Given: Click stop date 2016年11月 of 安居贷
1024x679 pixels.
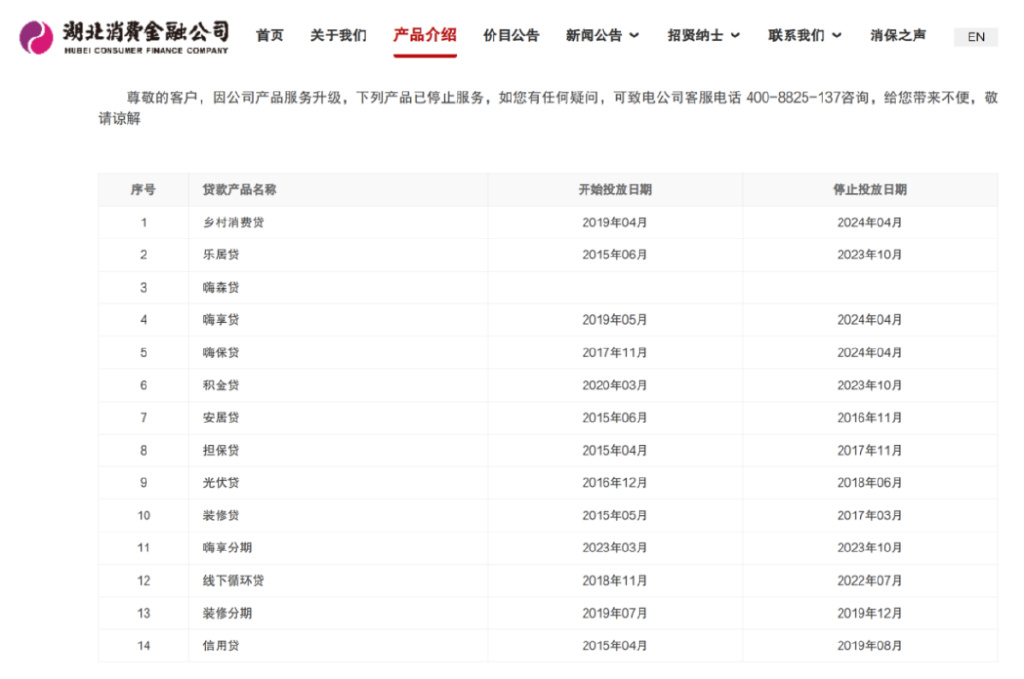Looking at the screenshot, I should [870, 418].
